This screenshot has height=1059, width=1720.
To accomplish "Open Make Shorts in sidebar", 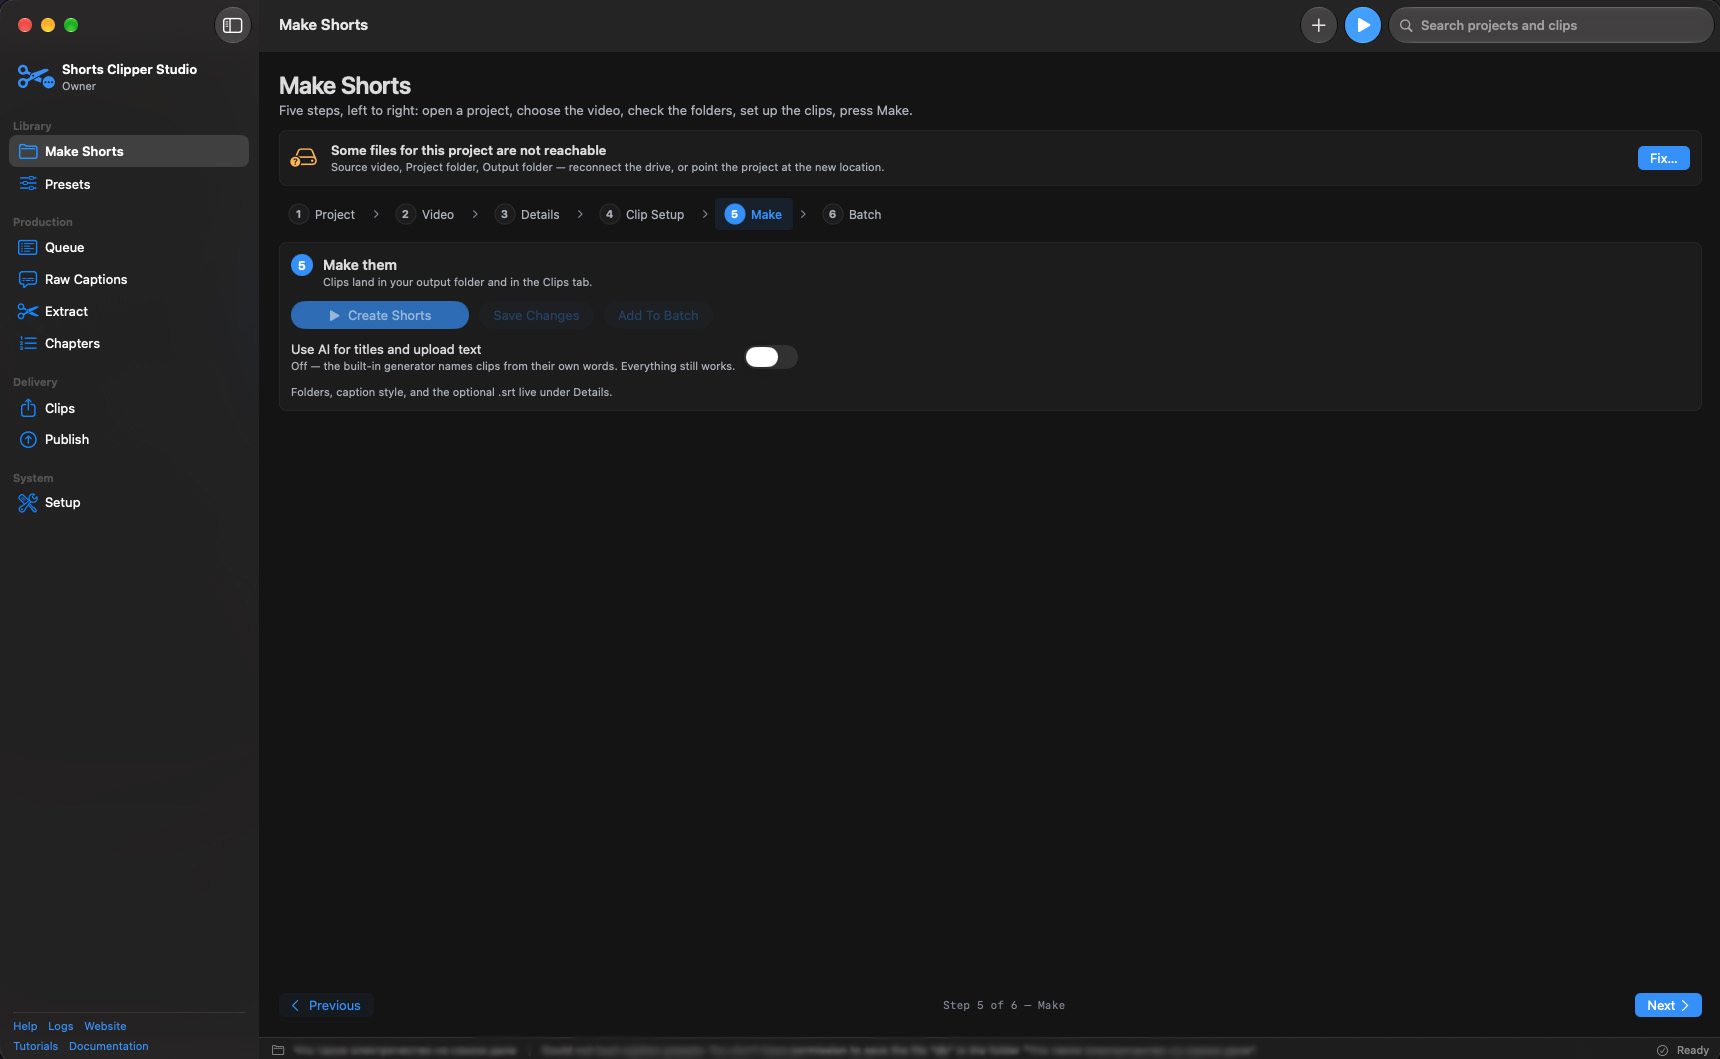I will pos(129,151).
